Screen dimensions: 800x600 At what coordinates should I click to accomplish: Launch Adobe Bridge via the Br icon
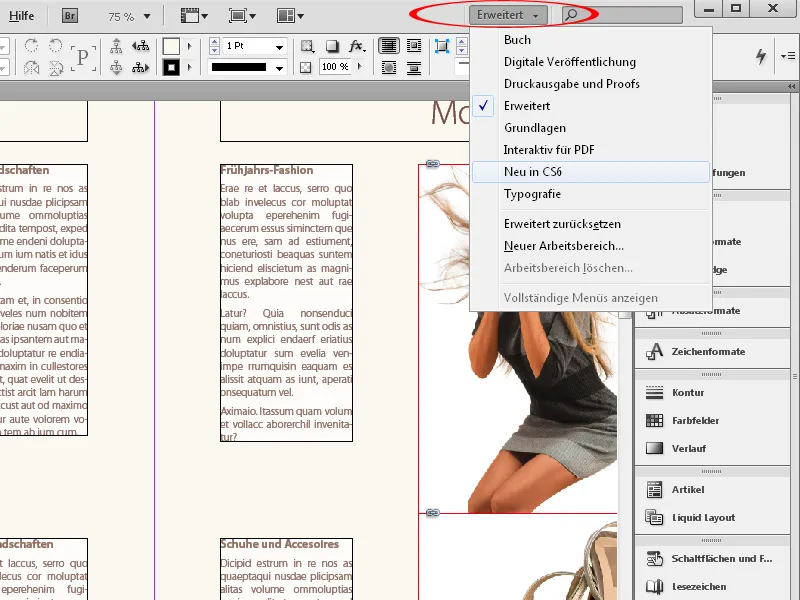tap(69, 15)
